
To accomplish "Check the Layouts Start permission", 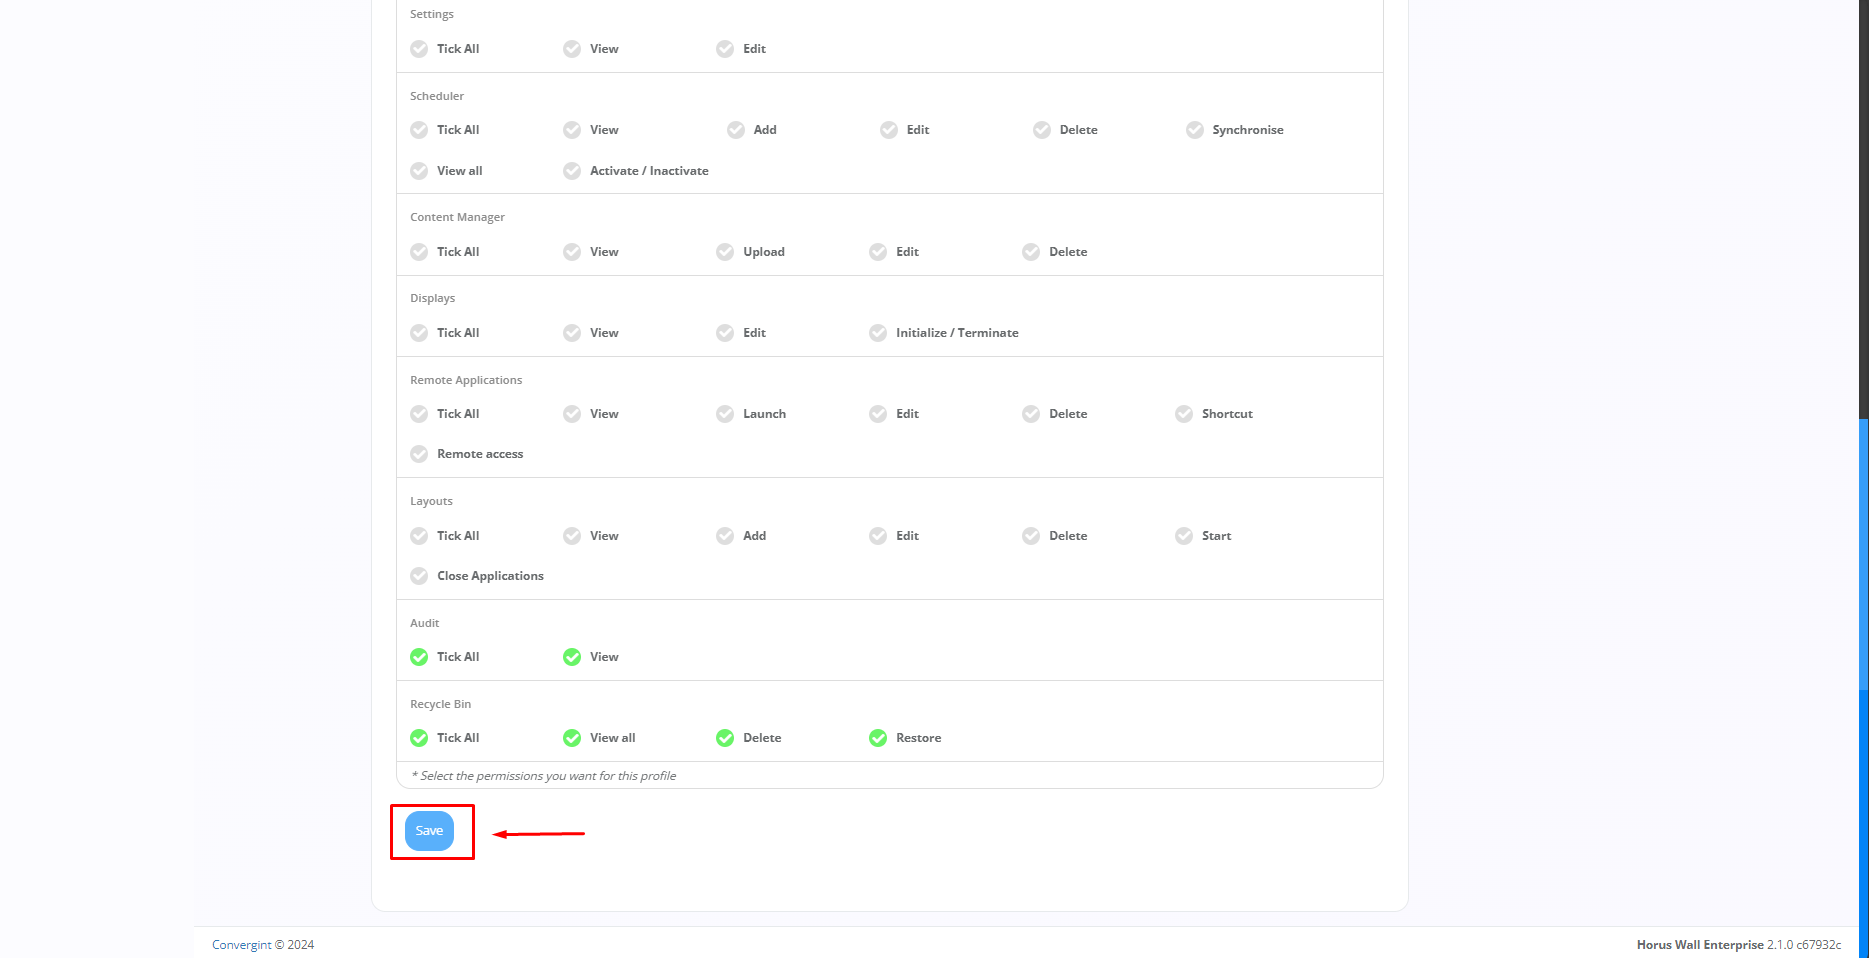I will [x=1184, y=536].
